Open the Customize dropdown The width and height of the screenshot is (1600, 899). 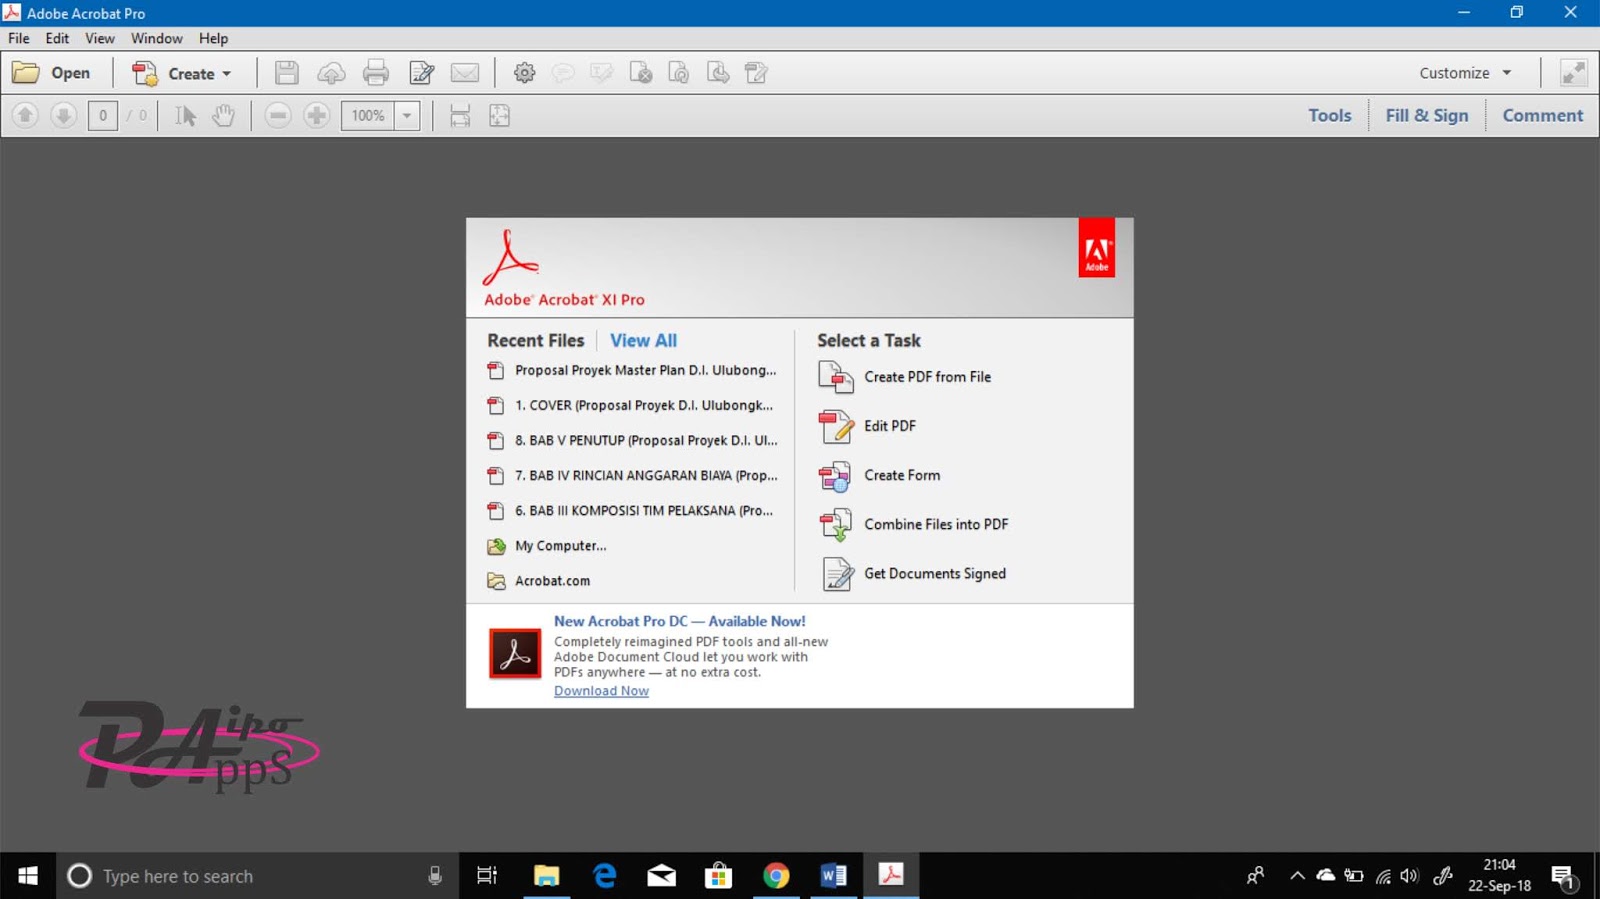1465,73
